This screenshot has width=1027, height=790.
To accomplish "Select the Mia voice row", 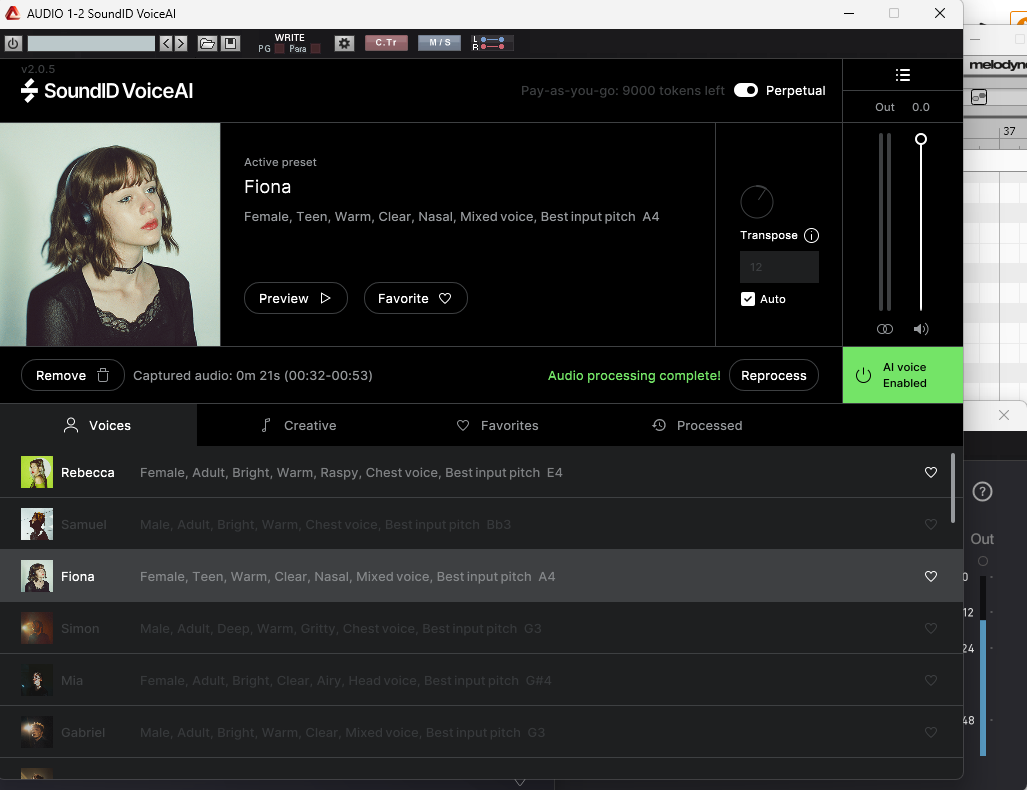I will (481, 680).
